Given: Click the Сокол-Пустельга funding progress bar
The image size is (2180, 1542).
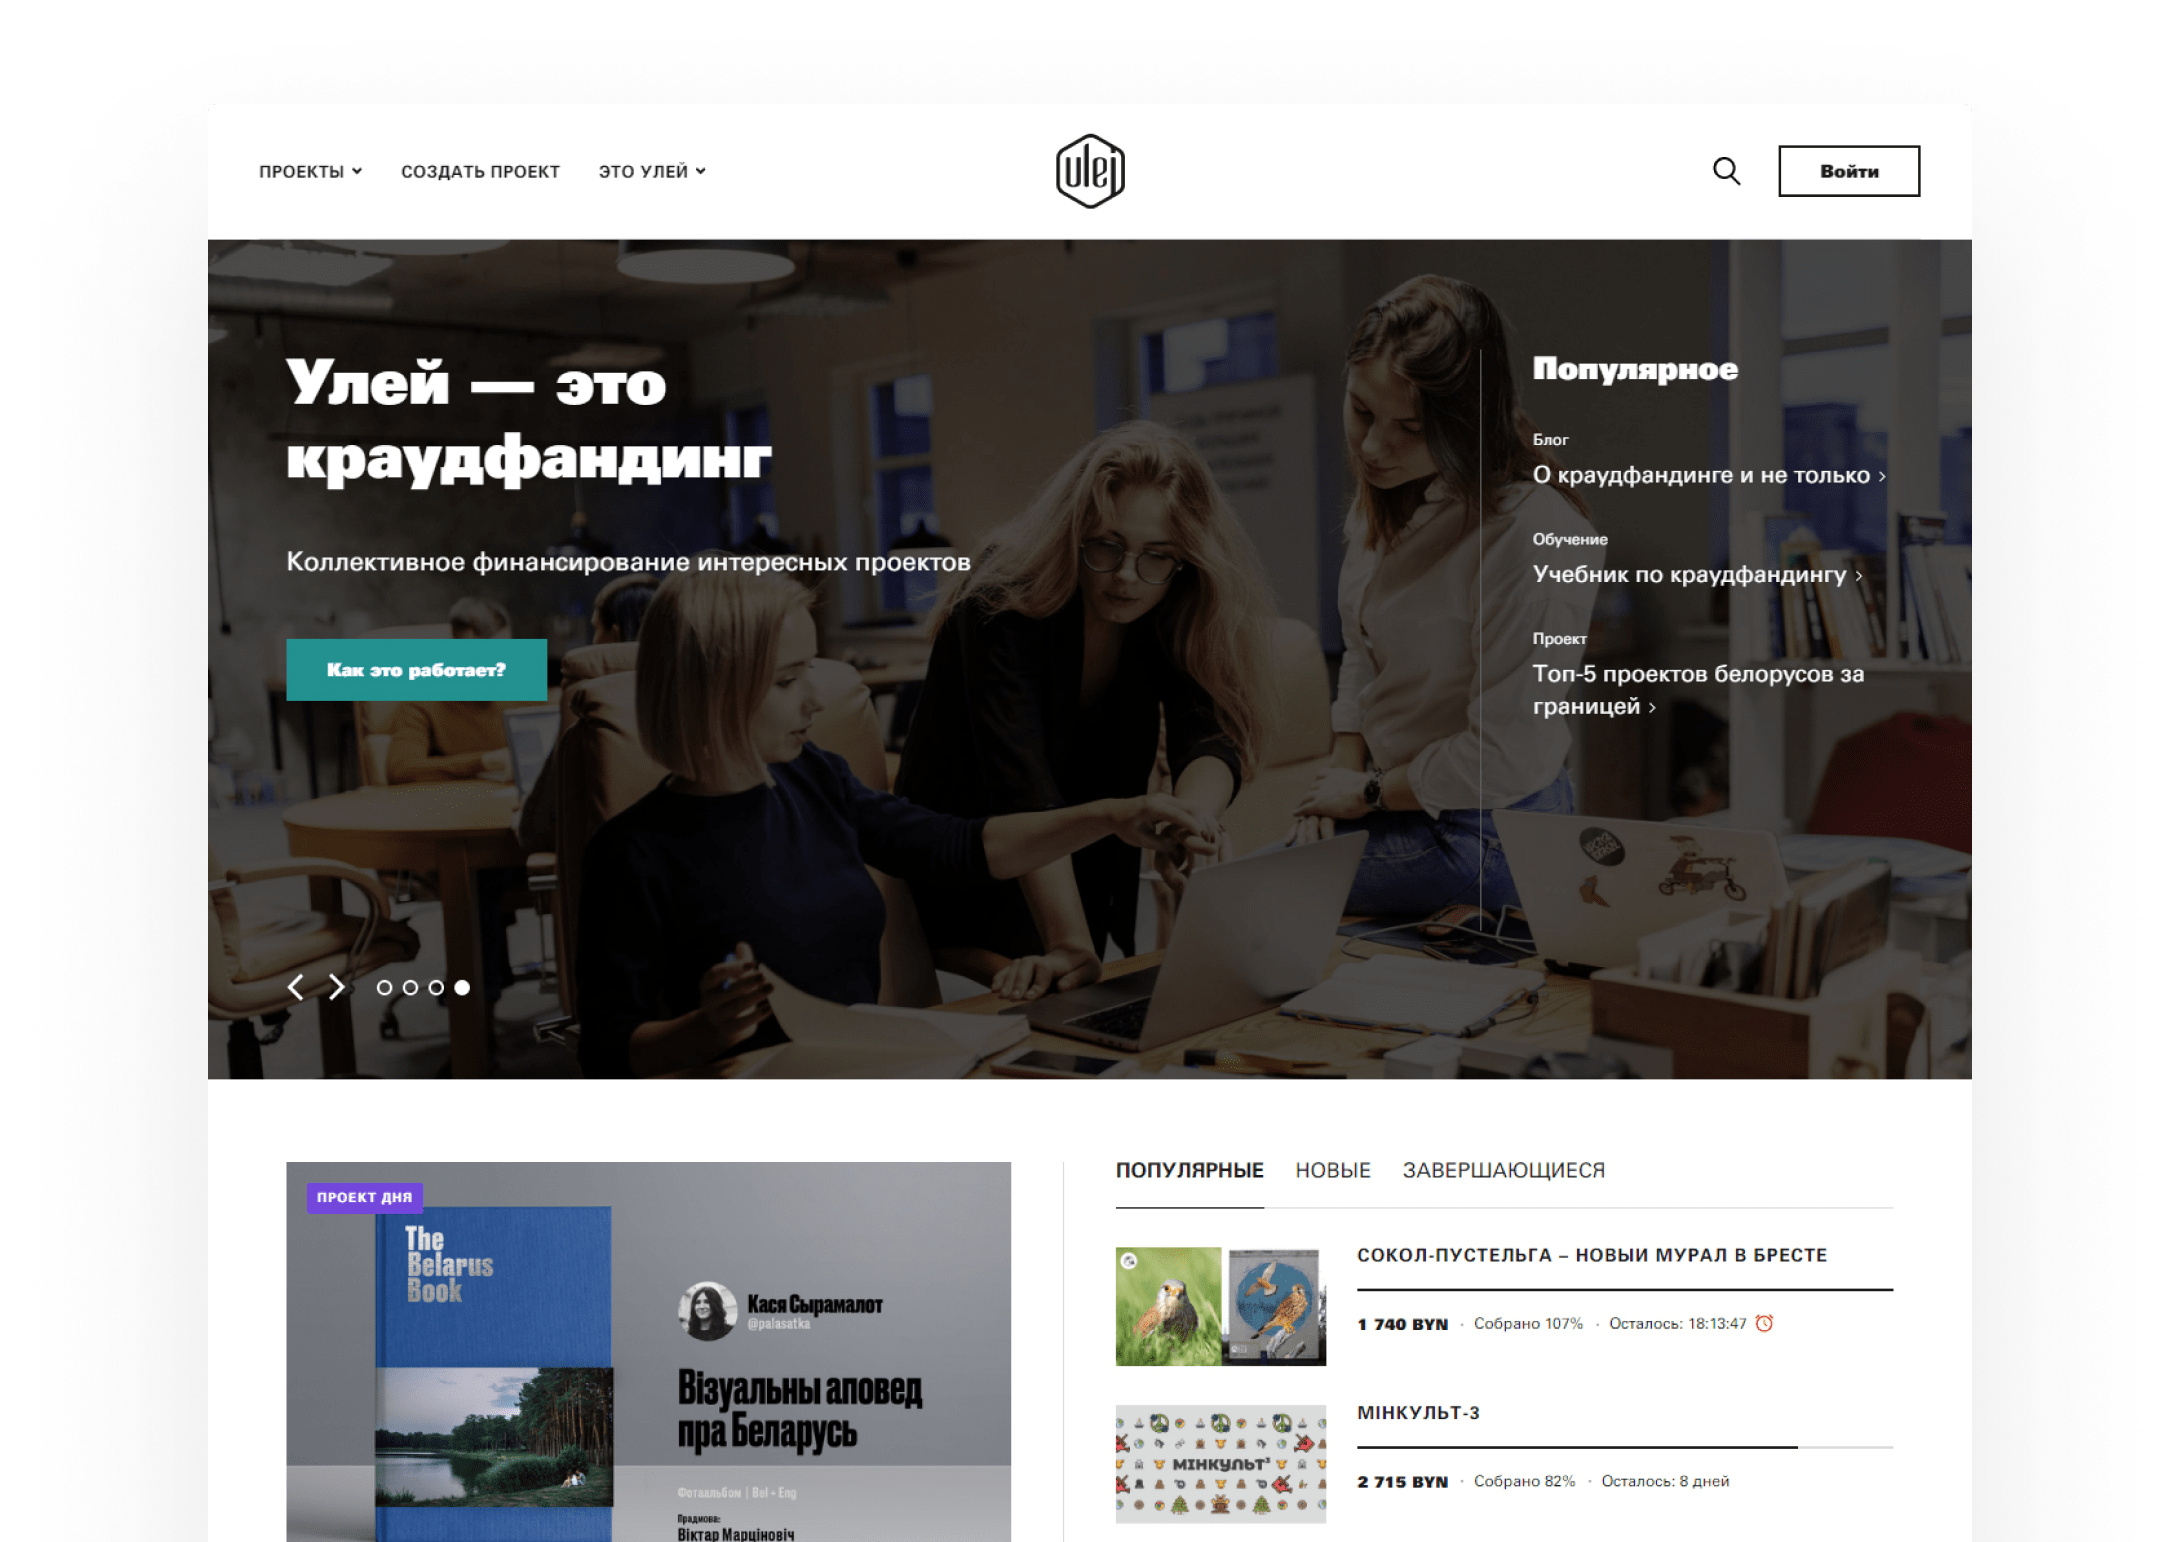Looking at the screenshot, I should [1624, 1290].
